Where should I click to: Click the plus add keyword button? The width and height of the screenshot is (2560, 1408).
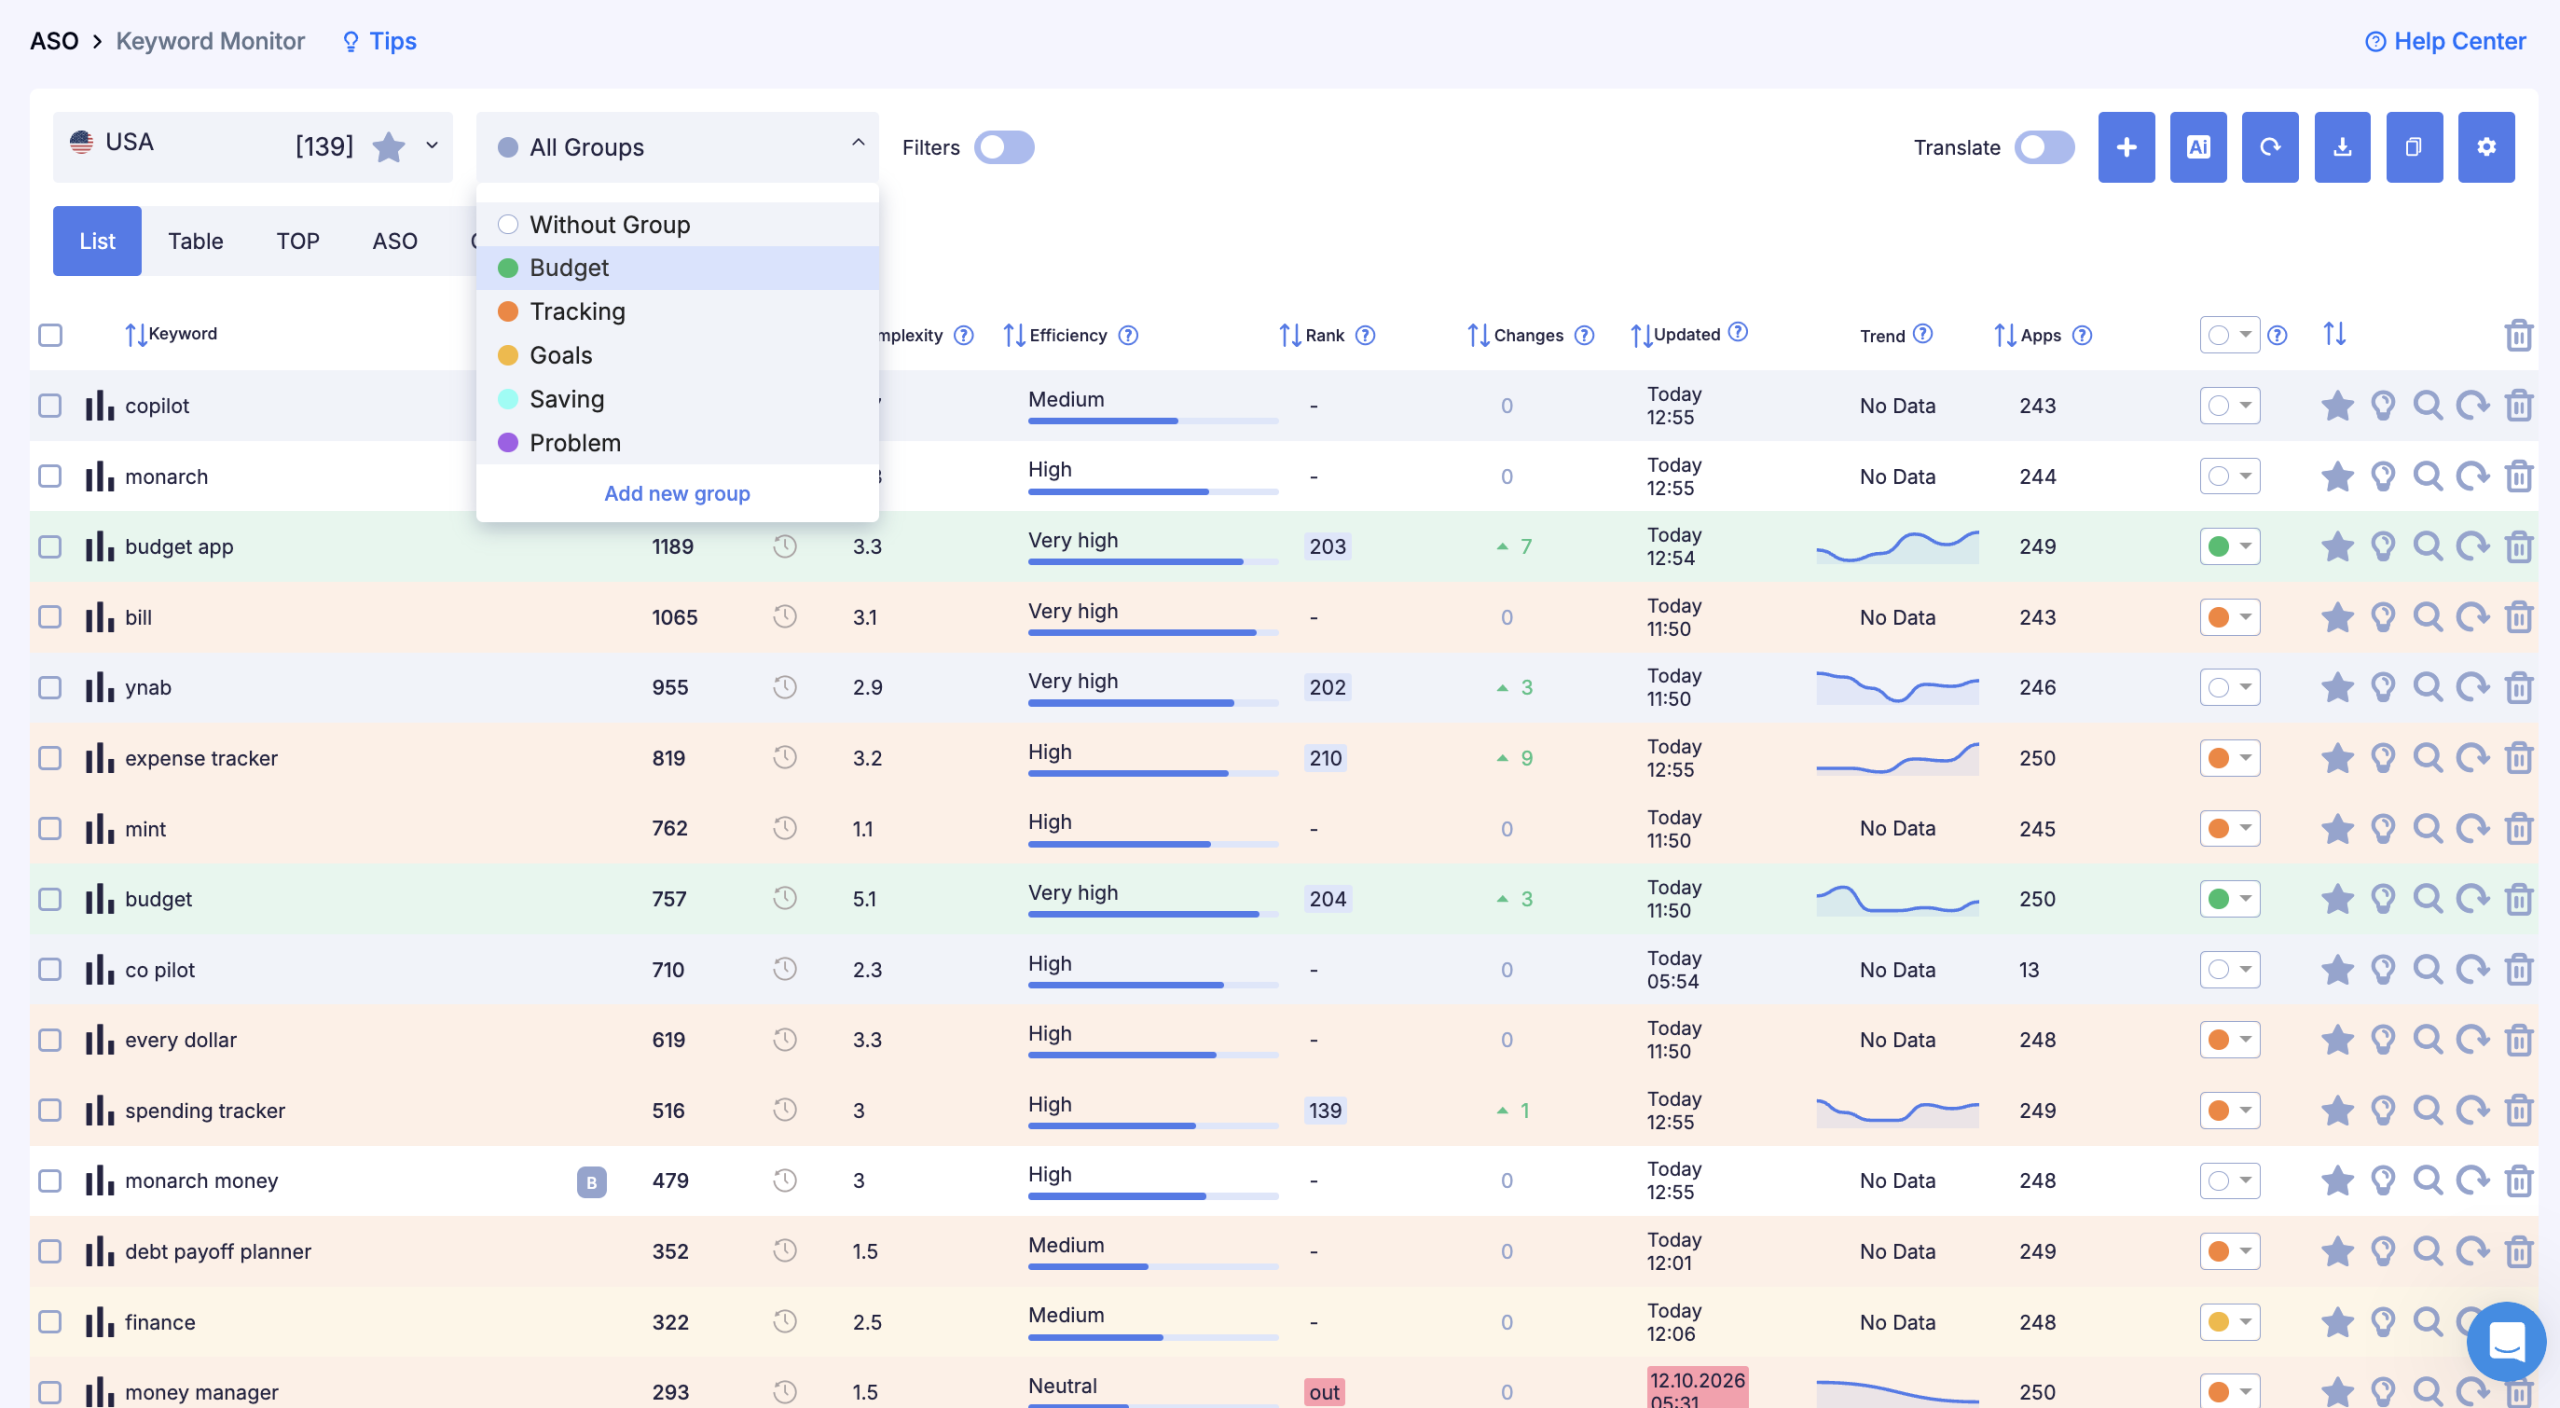pos(2126,147)
